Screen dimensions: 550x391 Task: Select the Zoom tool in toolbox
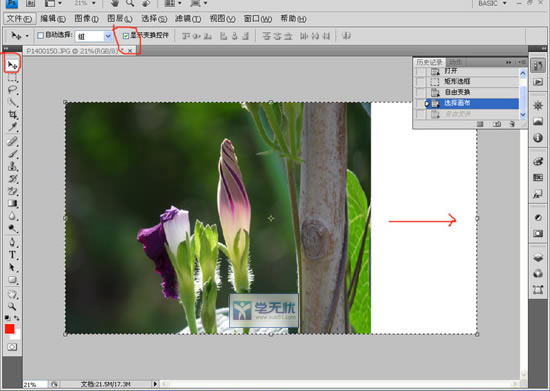point(12,306)
